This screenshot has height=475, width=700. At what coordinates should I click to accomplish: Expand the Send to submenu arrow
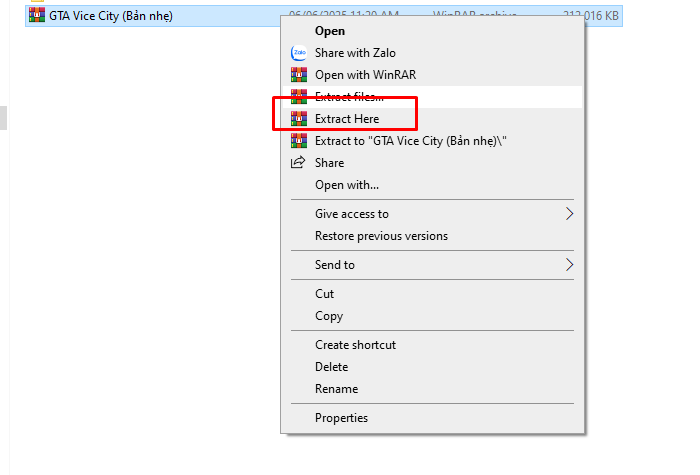pyautogui.click(x=569, y=265)
